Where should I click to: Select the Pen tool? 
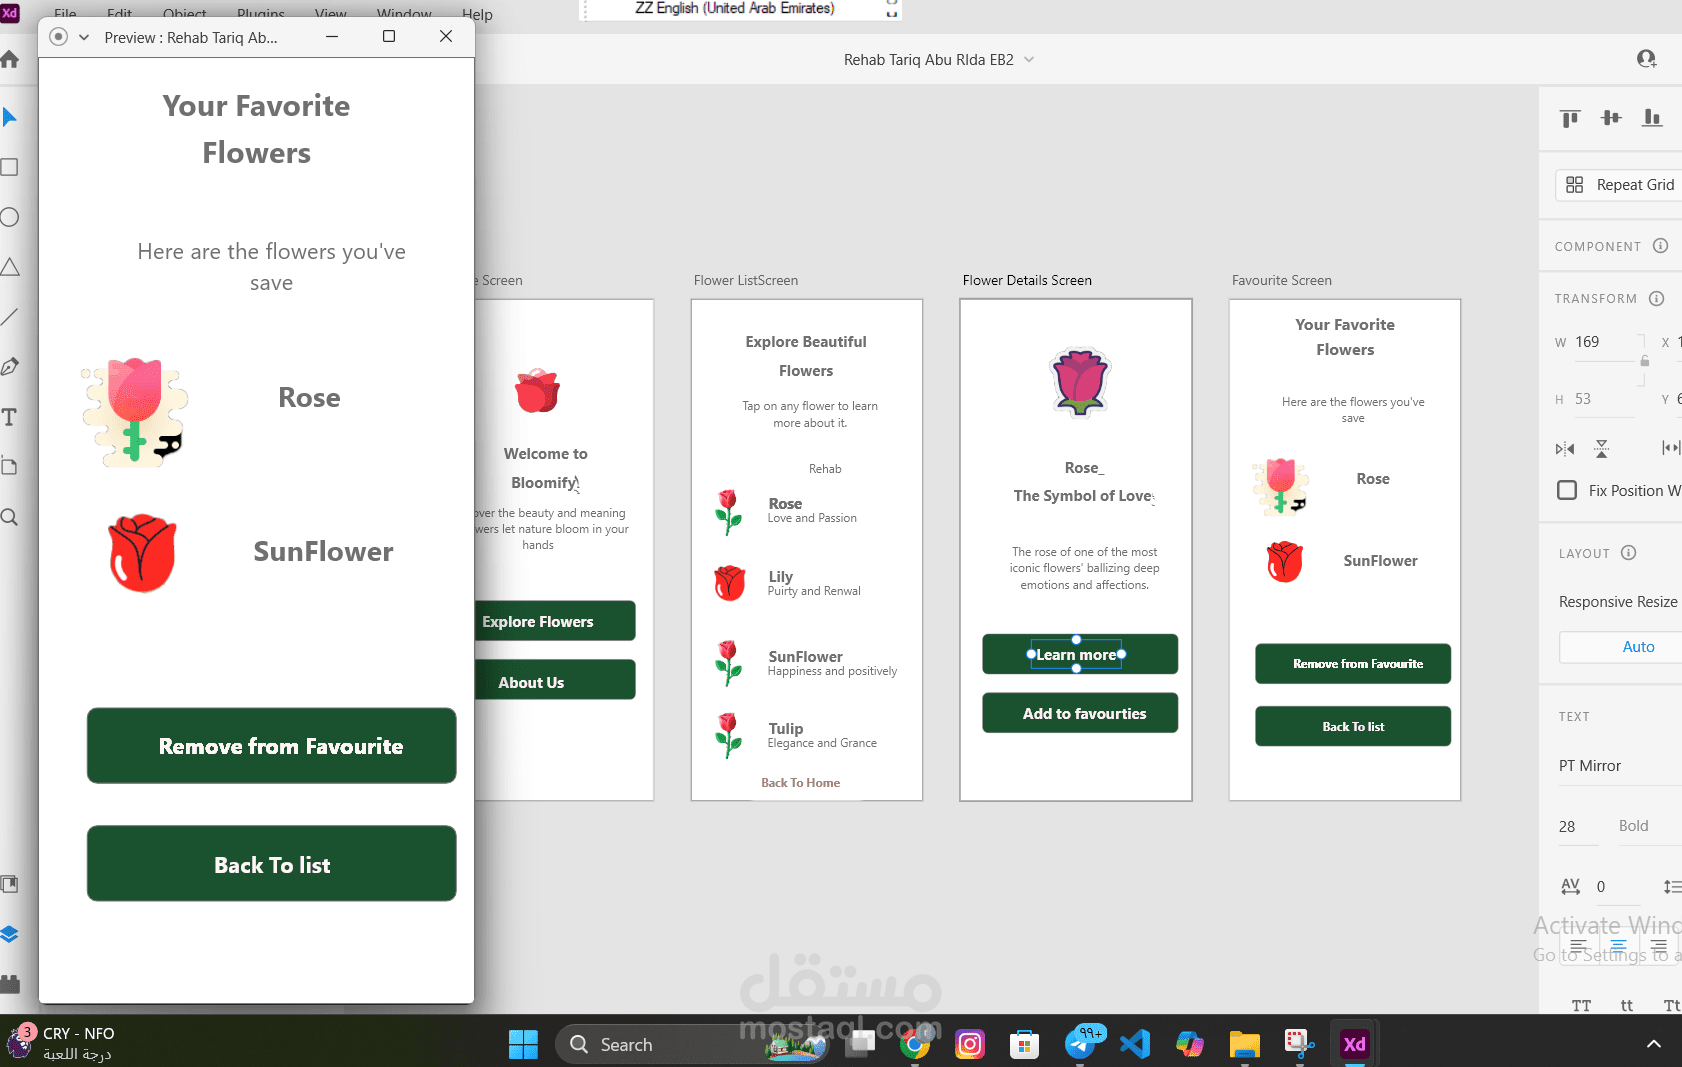(10, 367)
